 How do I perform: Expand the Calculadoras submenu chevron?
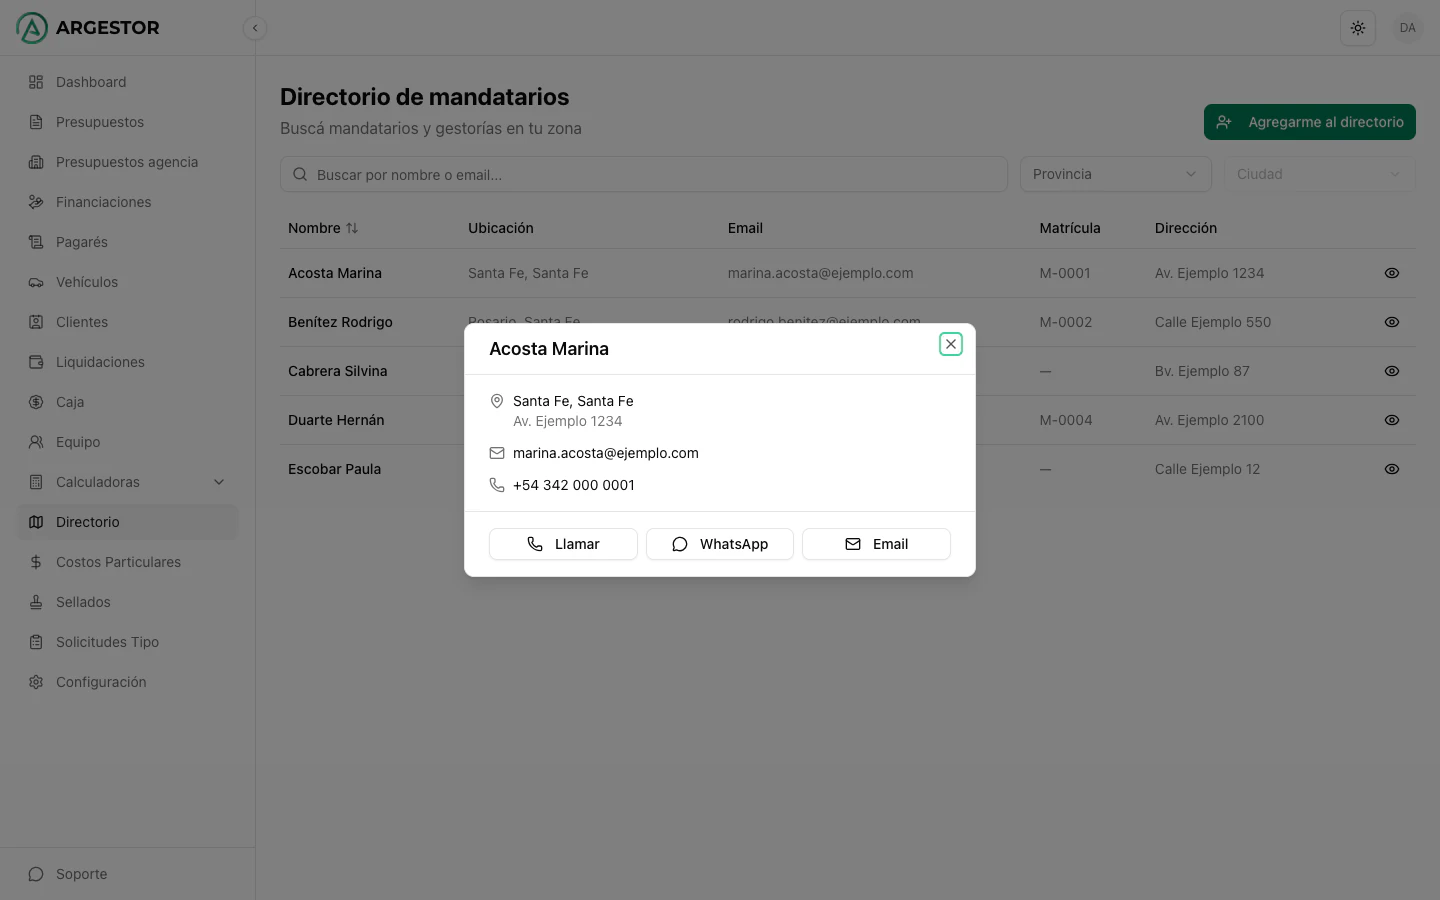click(219, 482)
